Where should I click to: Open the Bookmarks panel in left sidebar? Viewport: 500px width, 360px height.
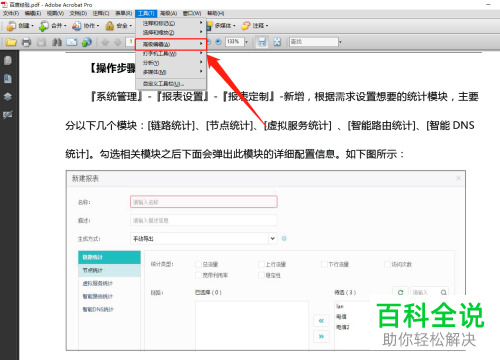(8, 79)
